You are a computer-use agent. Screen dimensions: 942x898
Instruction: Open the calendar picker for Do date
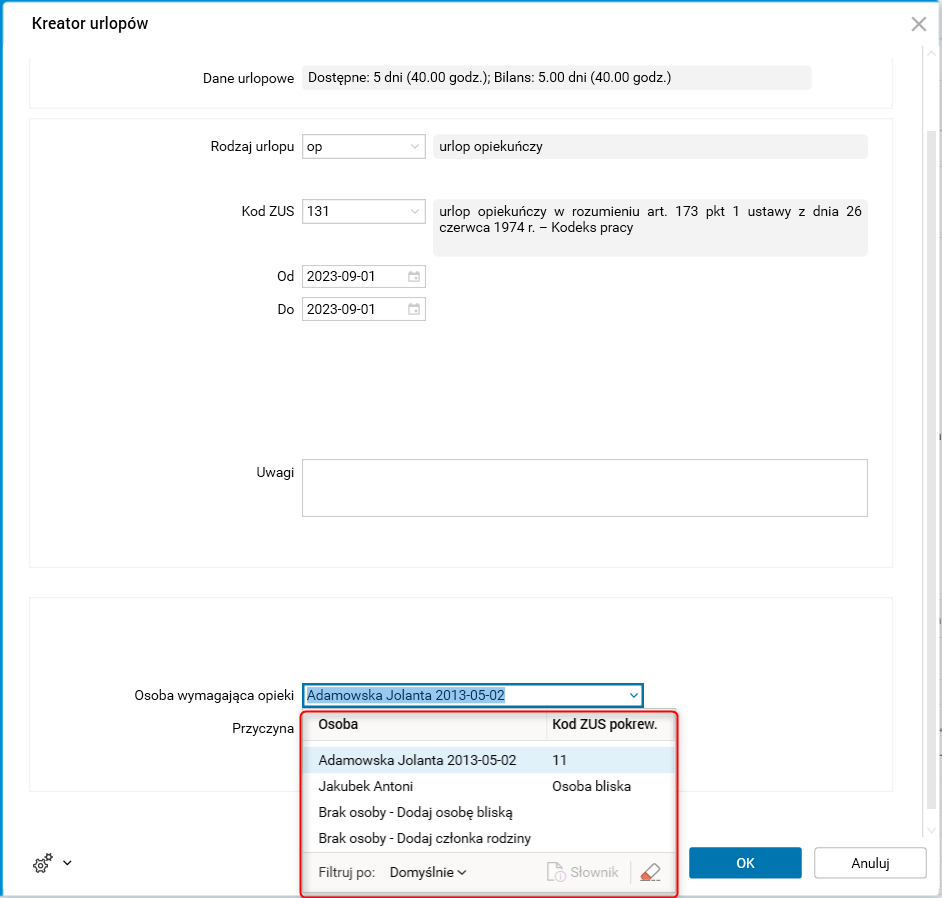(x=414, y=309)
